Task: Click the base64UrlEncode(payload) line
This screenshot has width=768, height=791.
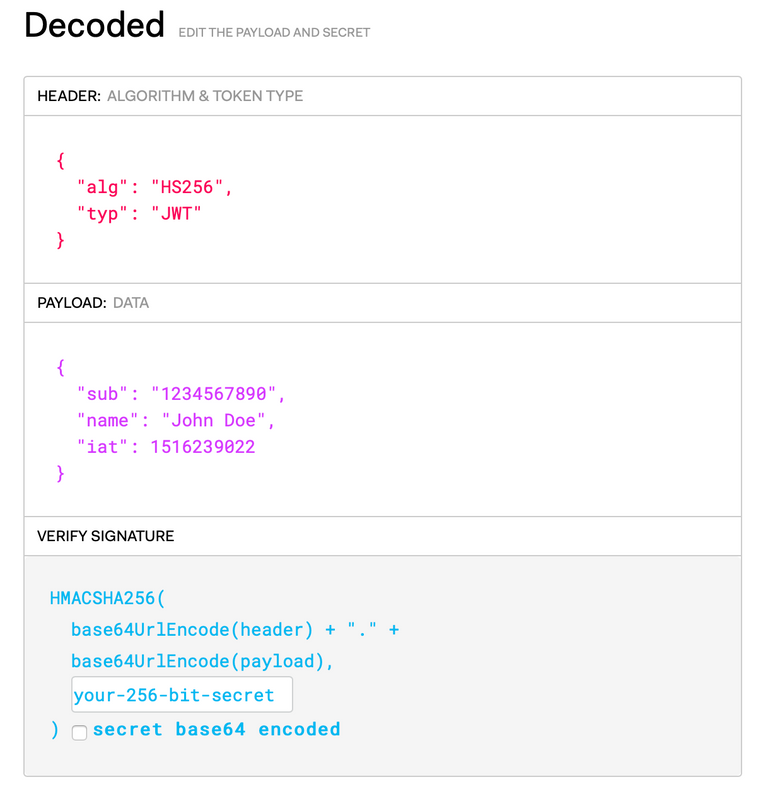Action: pos(202,661)
